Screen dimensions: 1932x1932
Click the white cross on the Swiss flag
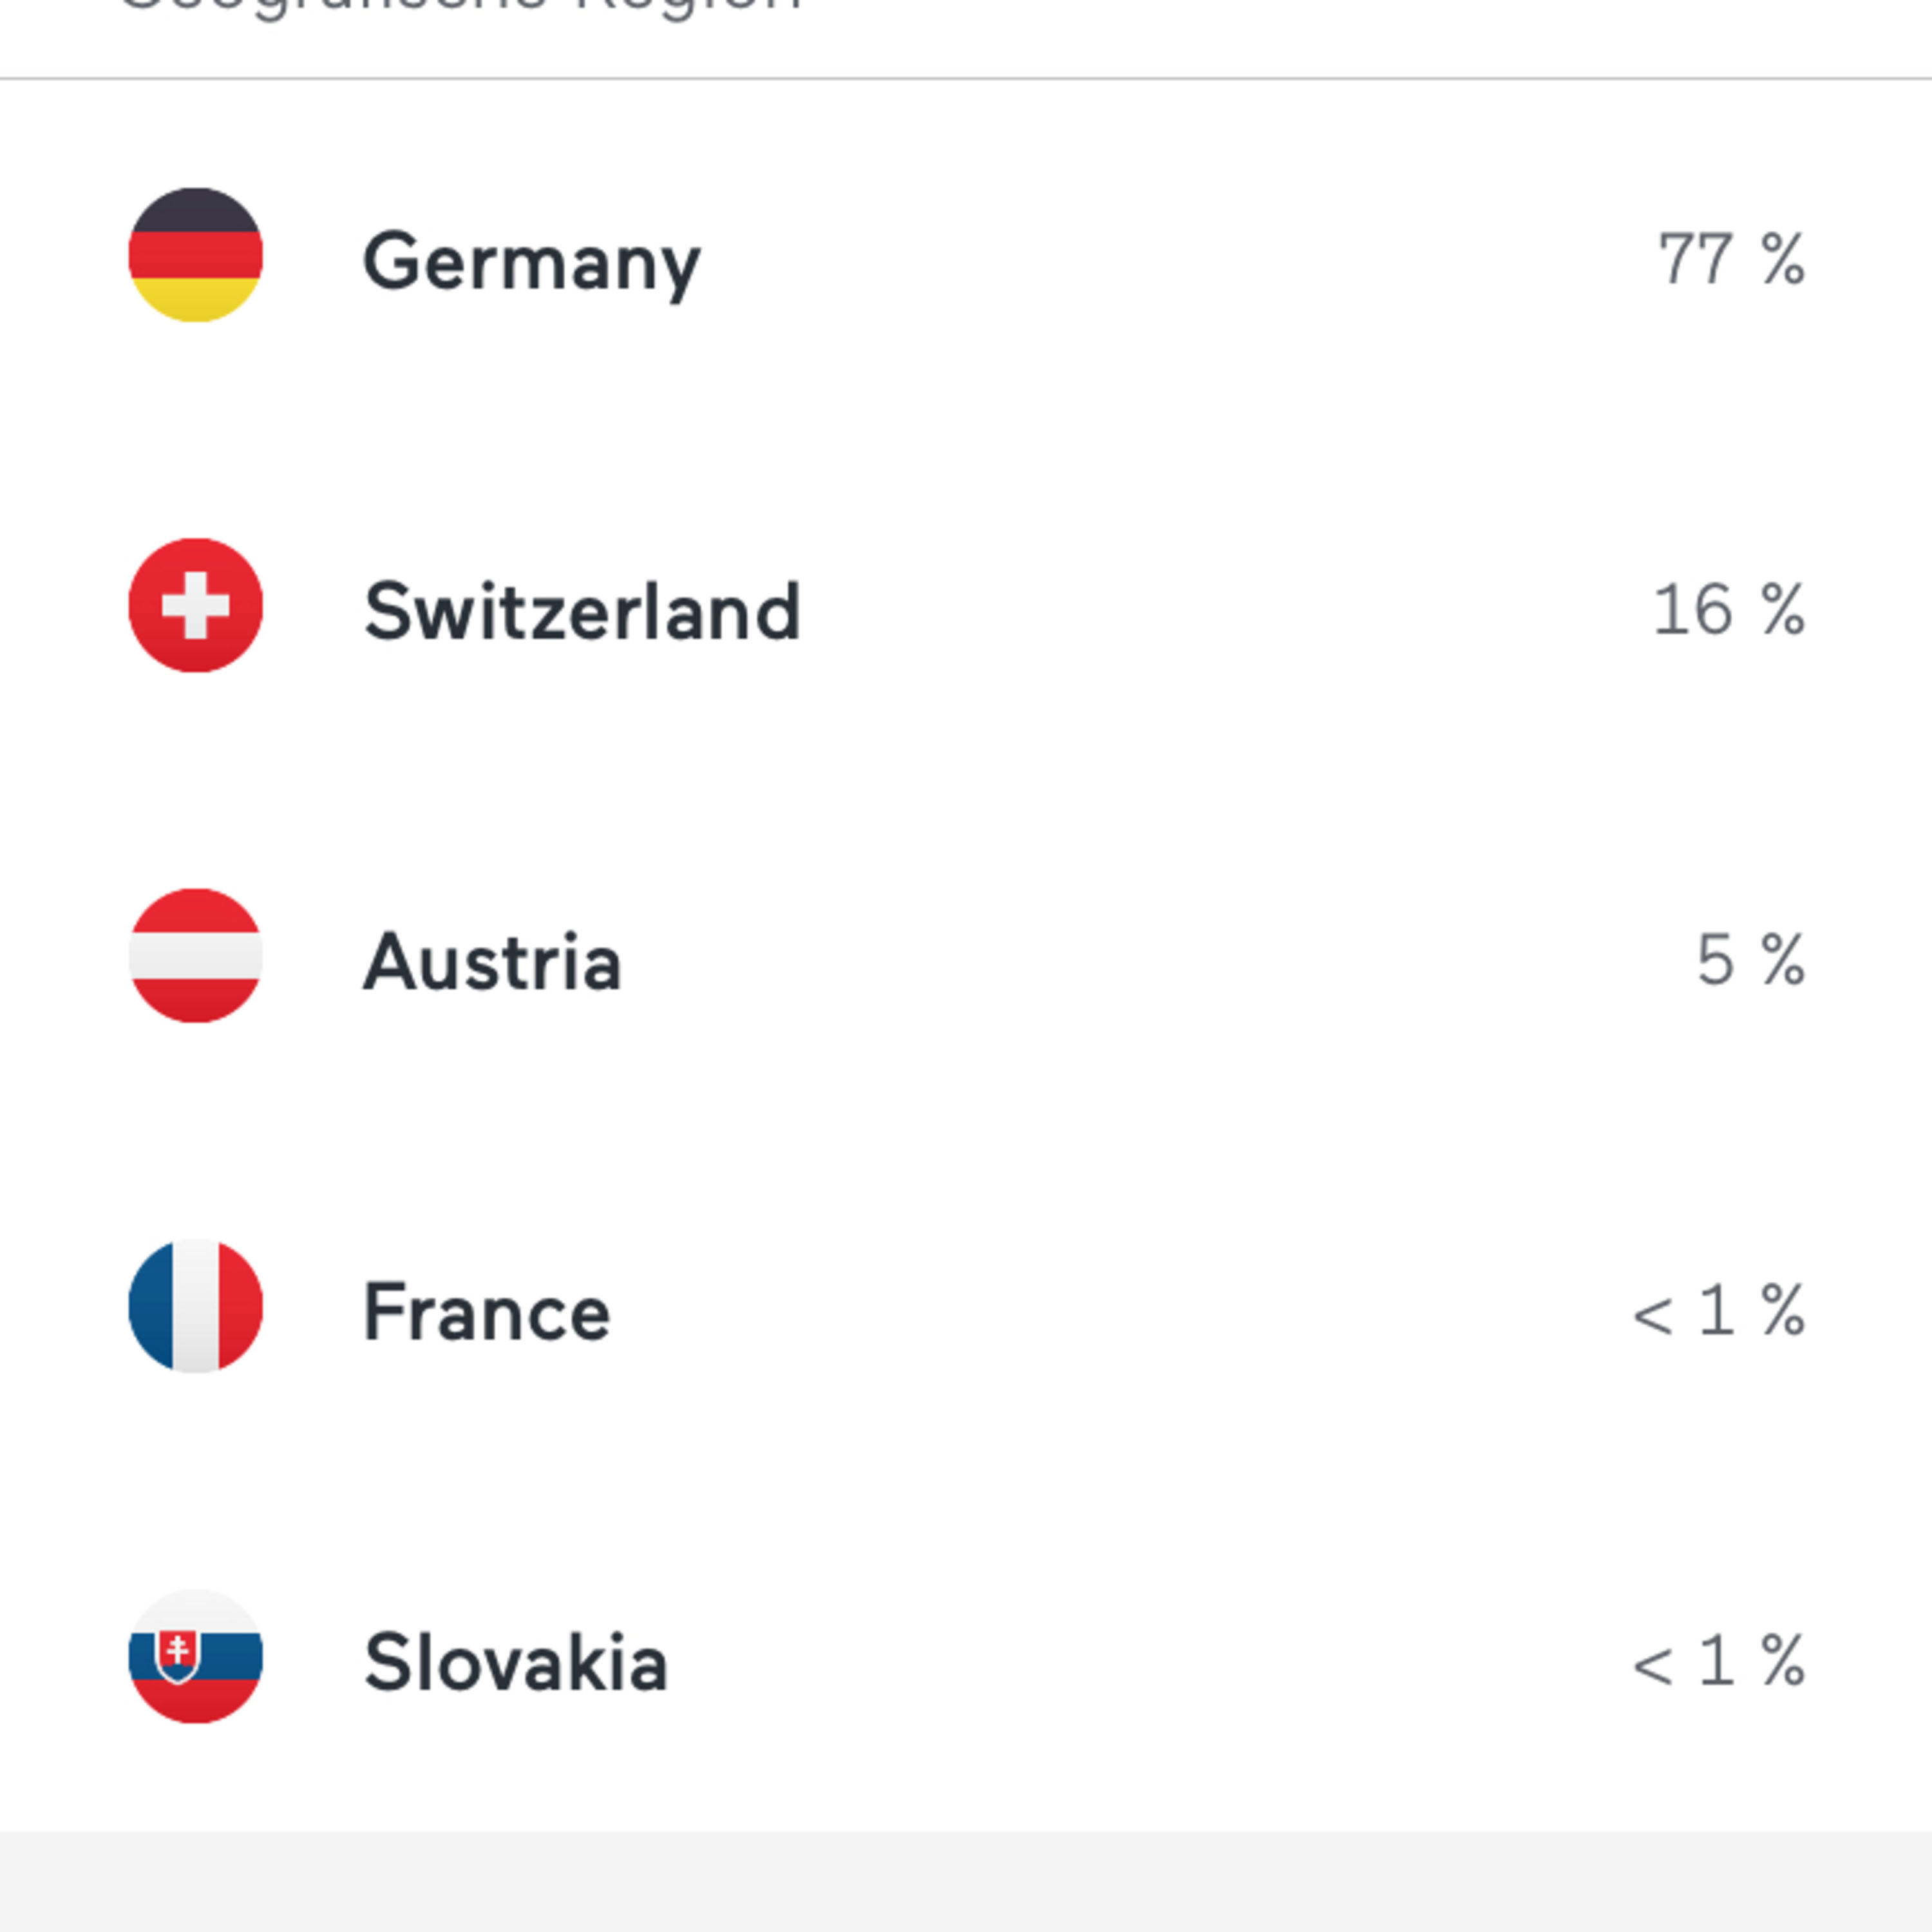pos(196,605)
